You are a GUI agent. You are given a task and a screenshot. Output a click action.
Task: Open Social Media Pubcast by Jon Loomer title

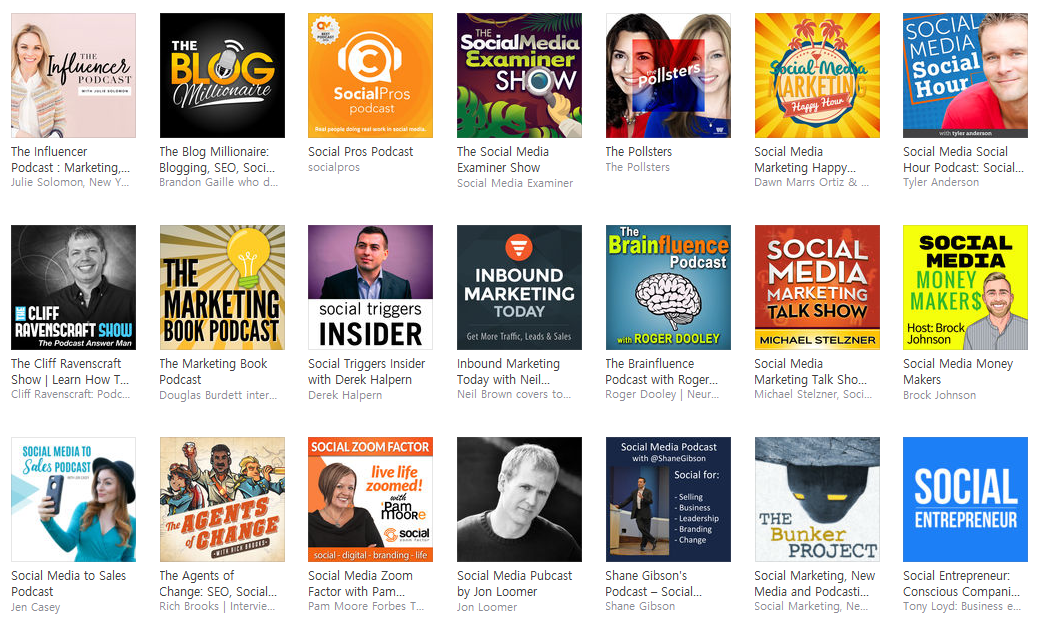pos(515,584)
